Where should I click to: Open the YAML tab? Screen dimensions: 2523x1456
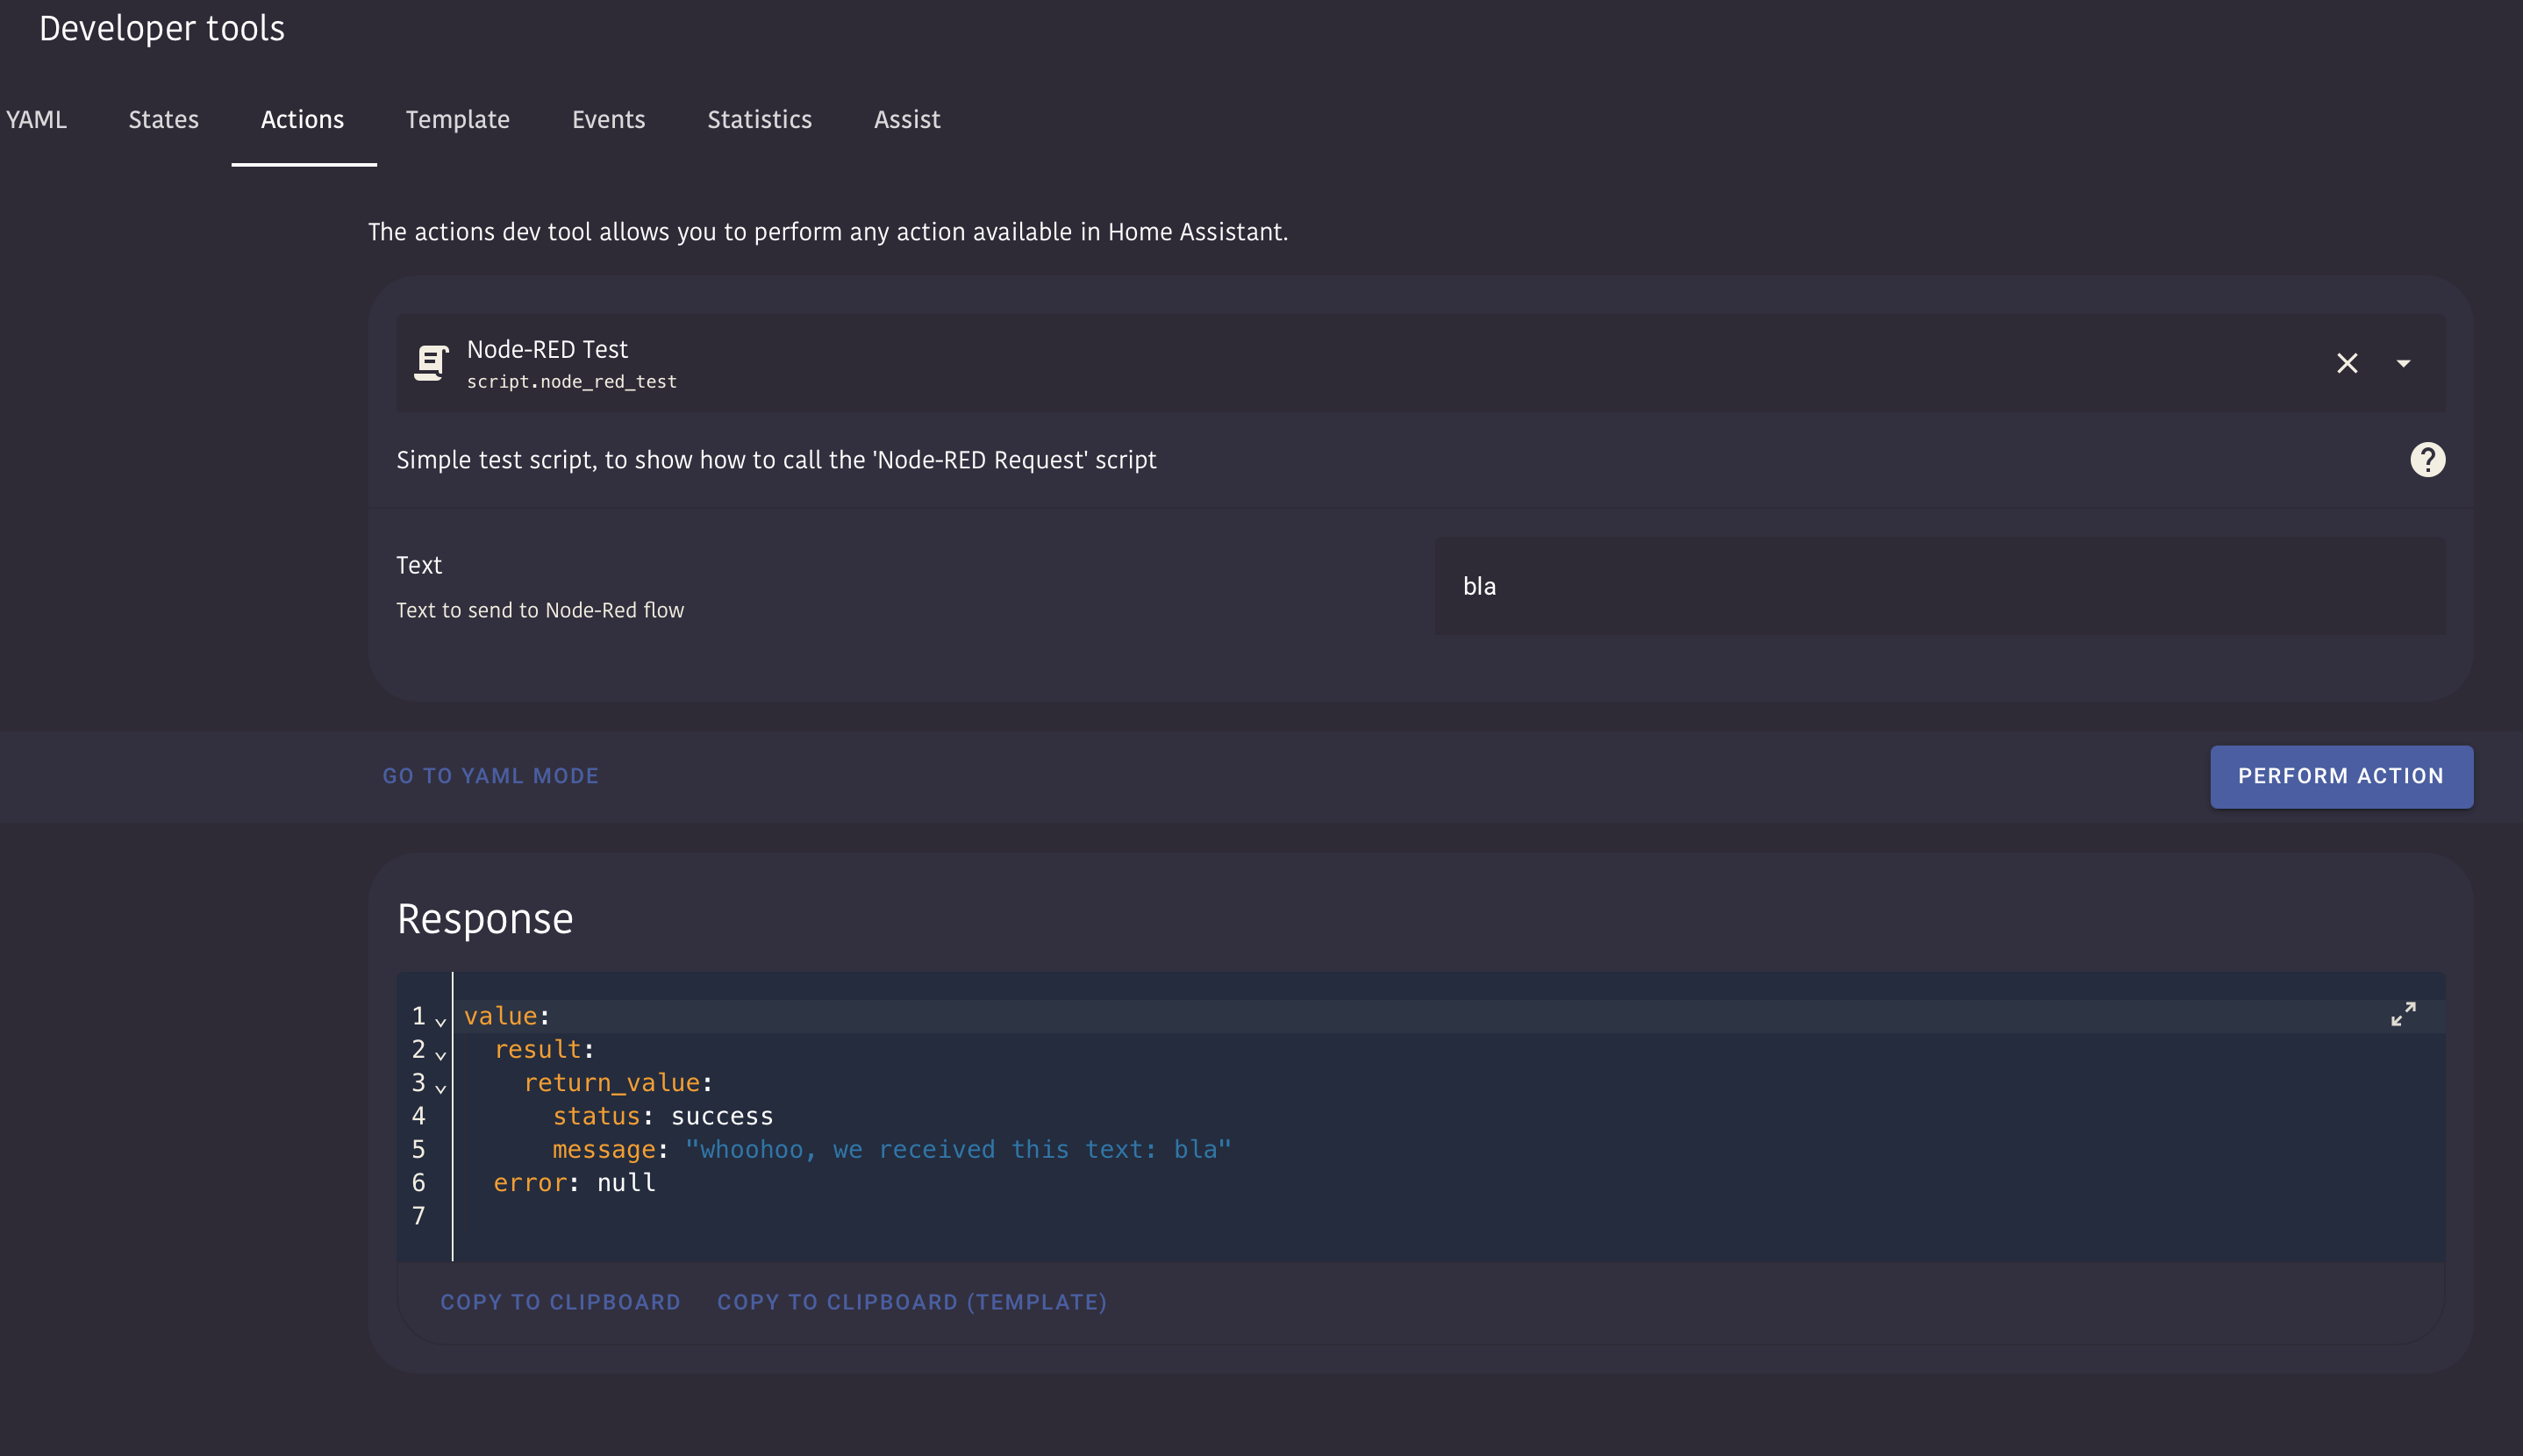[36, 120]
